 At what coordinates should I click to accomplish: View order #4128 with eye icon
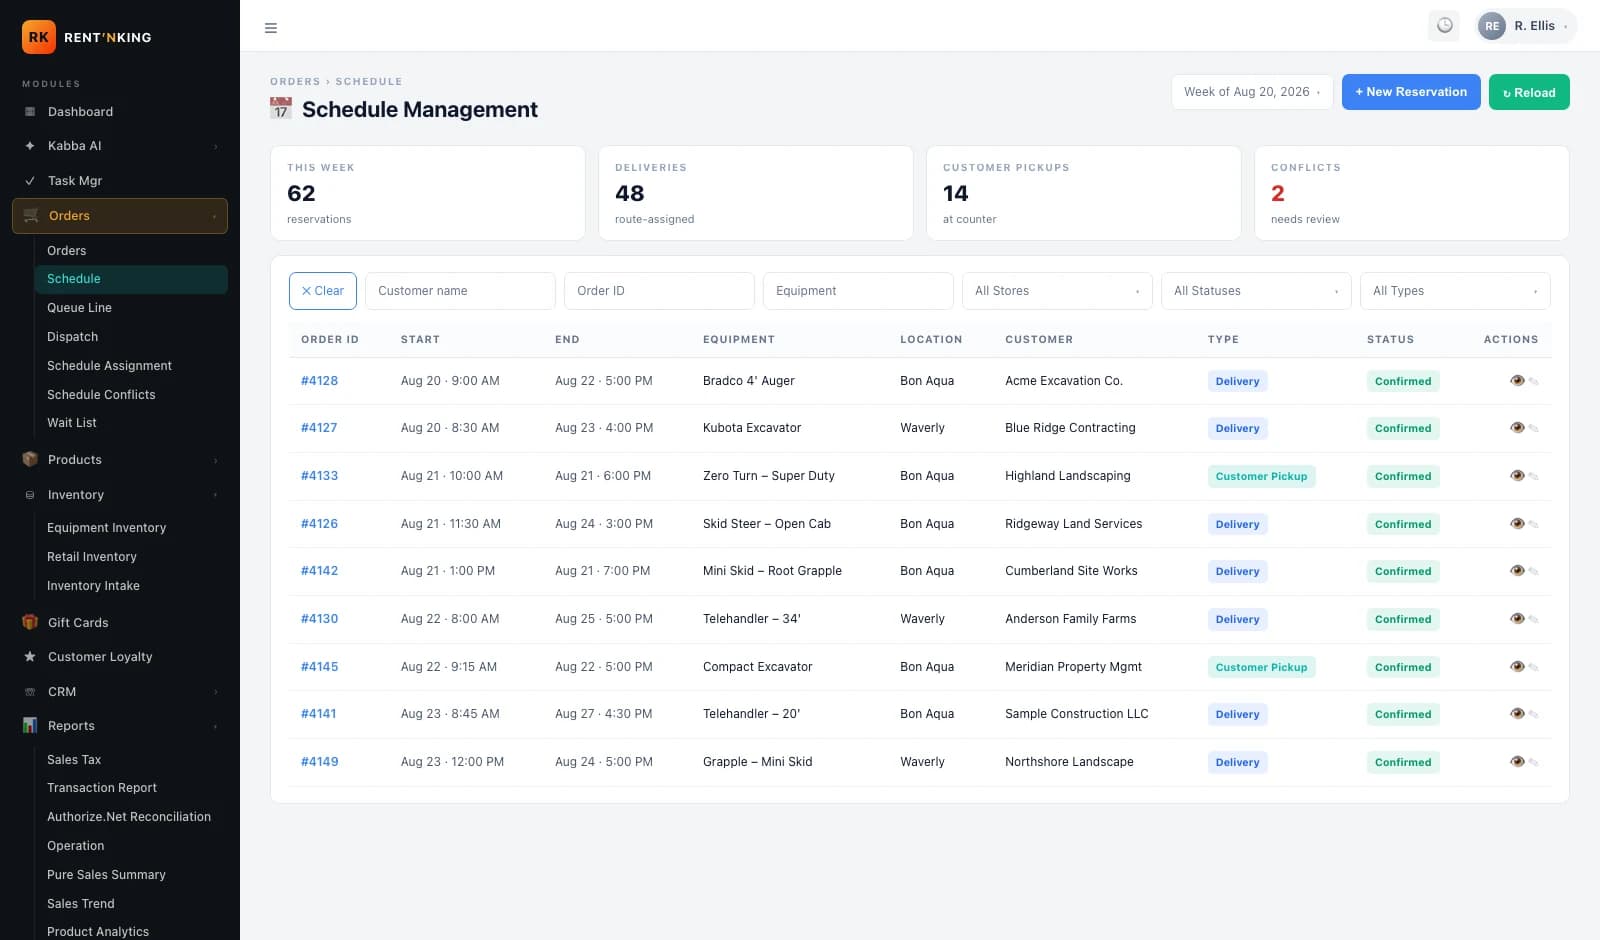pos(1517,381)
